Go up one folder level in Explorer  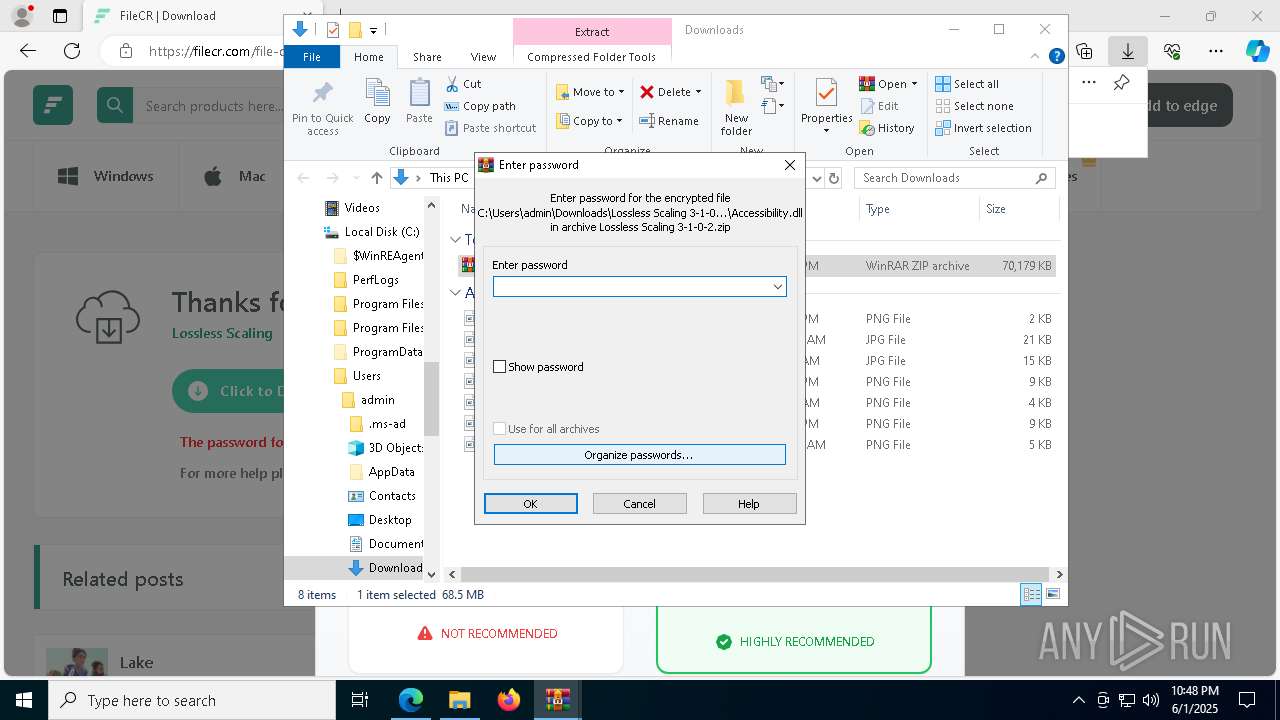pyautogui.click(x=376, y=178)
